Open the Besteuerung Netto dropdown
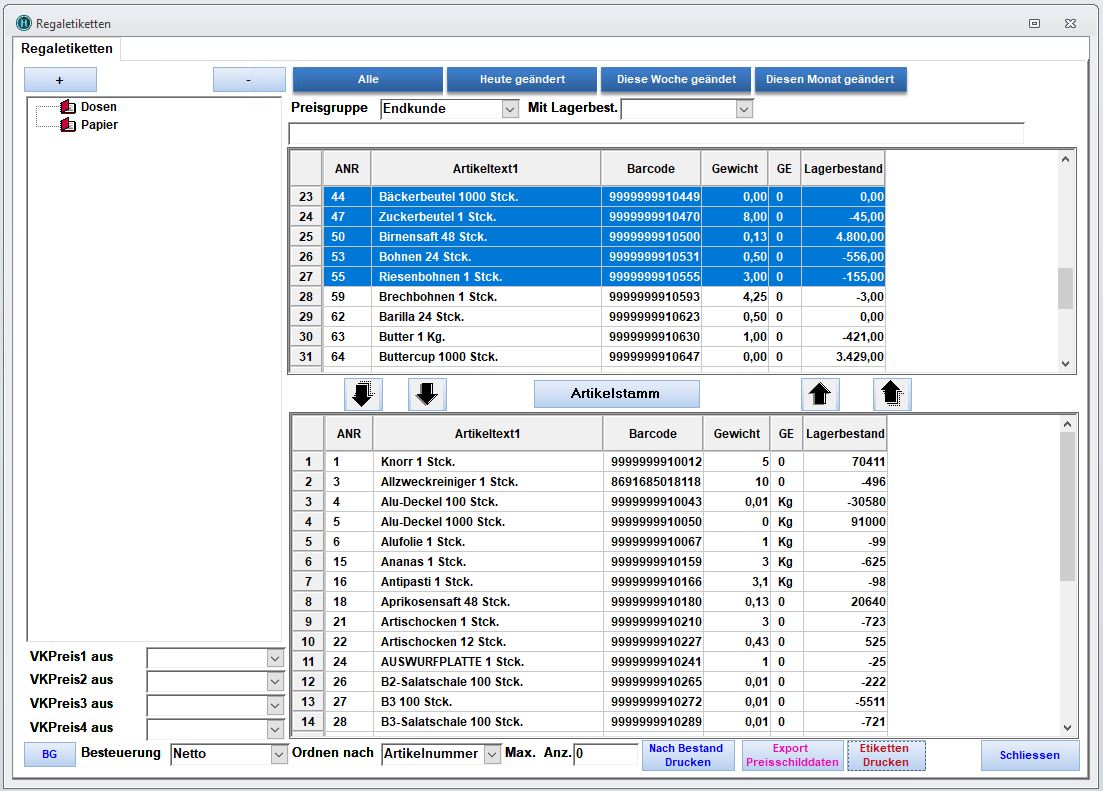The width and height of the screenshot is (1103, 791). point(279,754)
